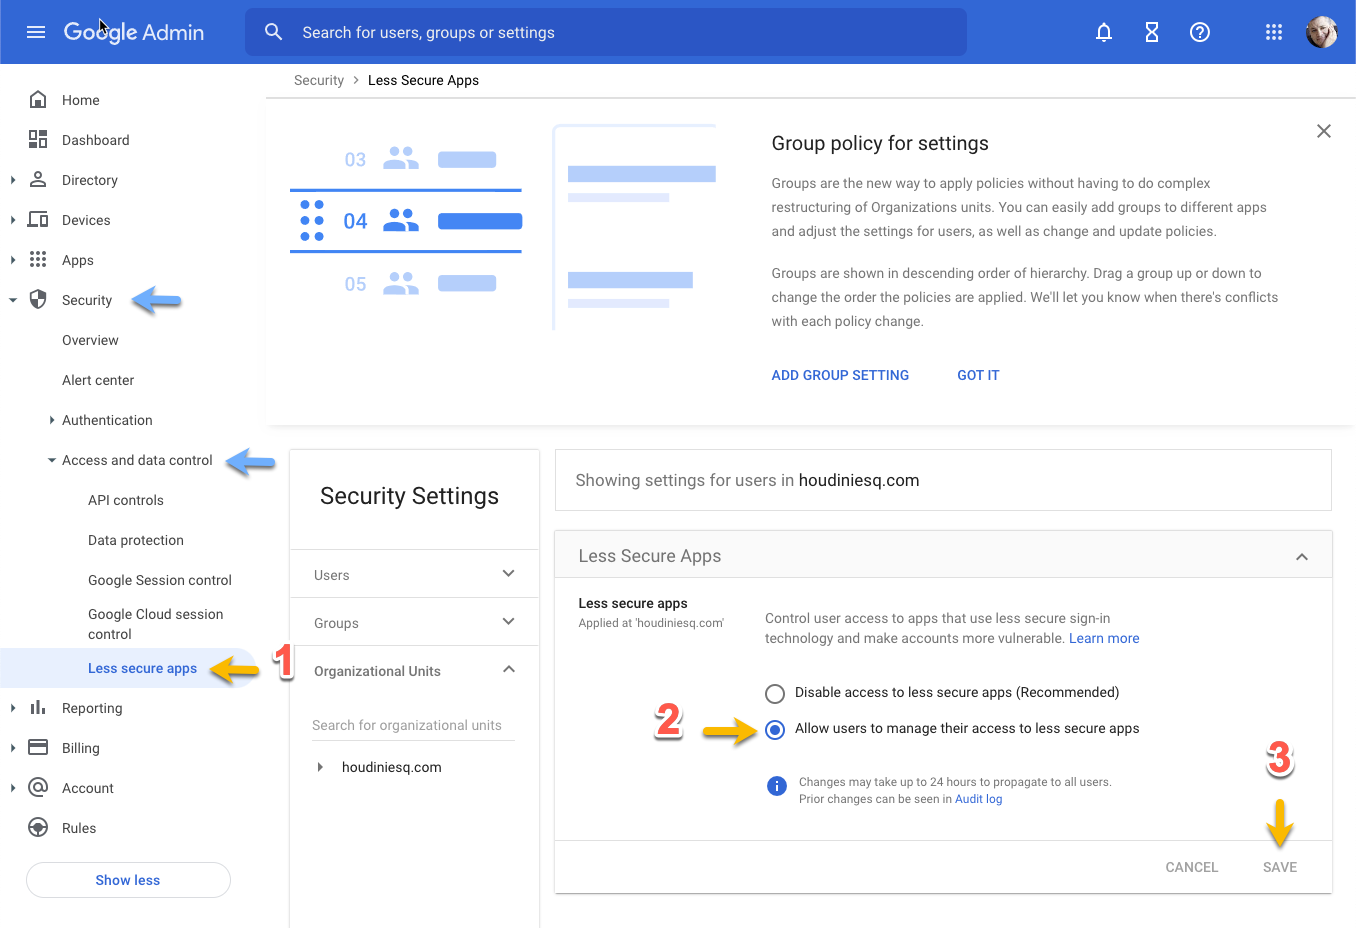The height and width of the screenshot is (928, 1356).
Task: Open the notifications bell
Action: pos(1104,32)
